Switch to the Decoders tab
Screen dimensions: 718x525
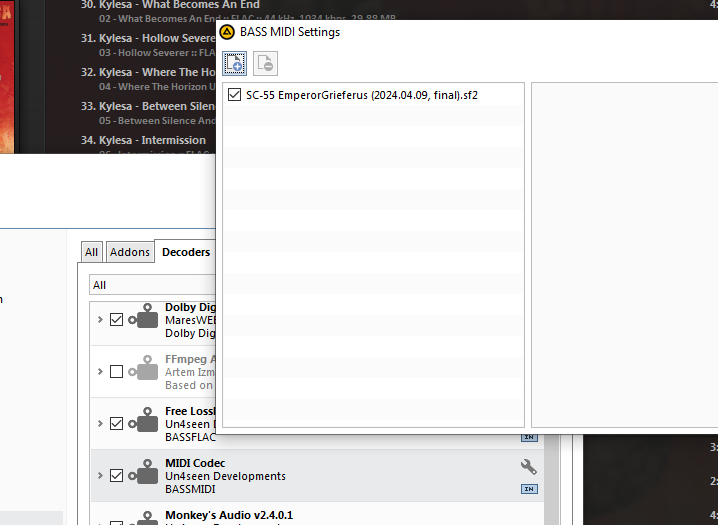coord(186,252)
